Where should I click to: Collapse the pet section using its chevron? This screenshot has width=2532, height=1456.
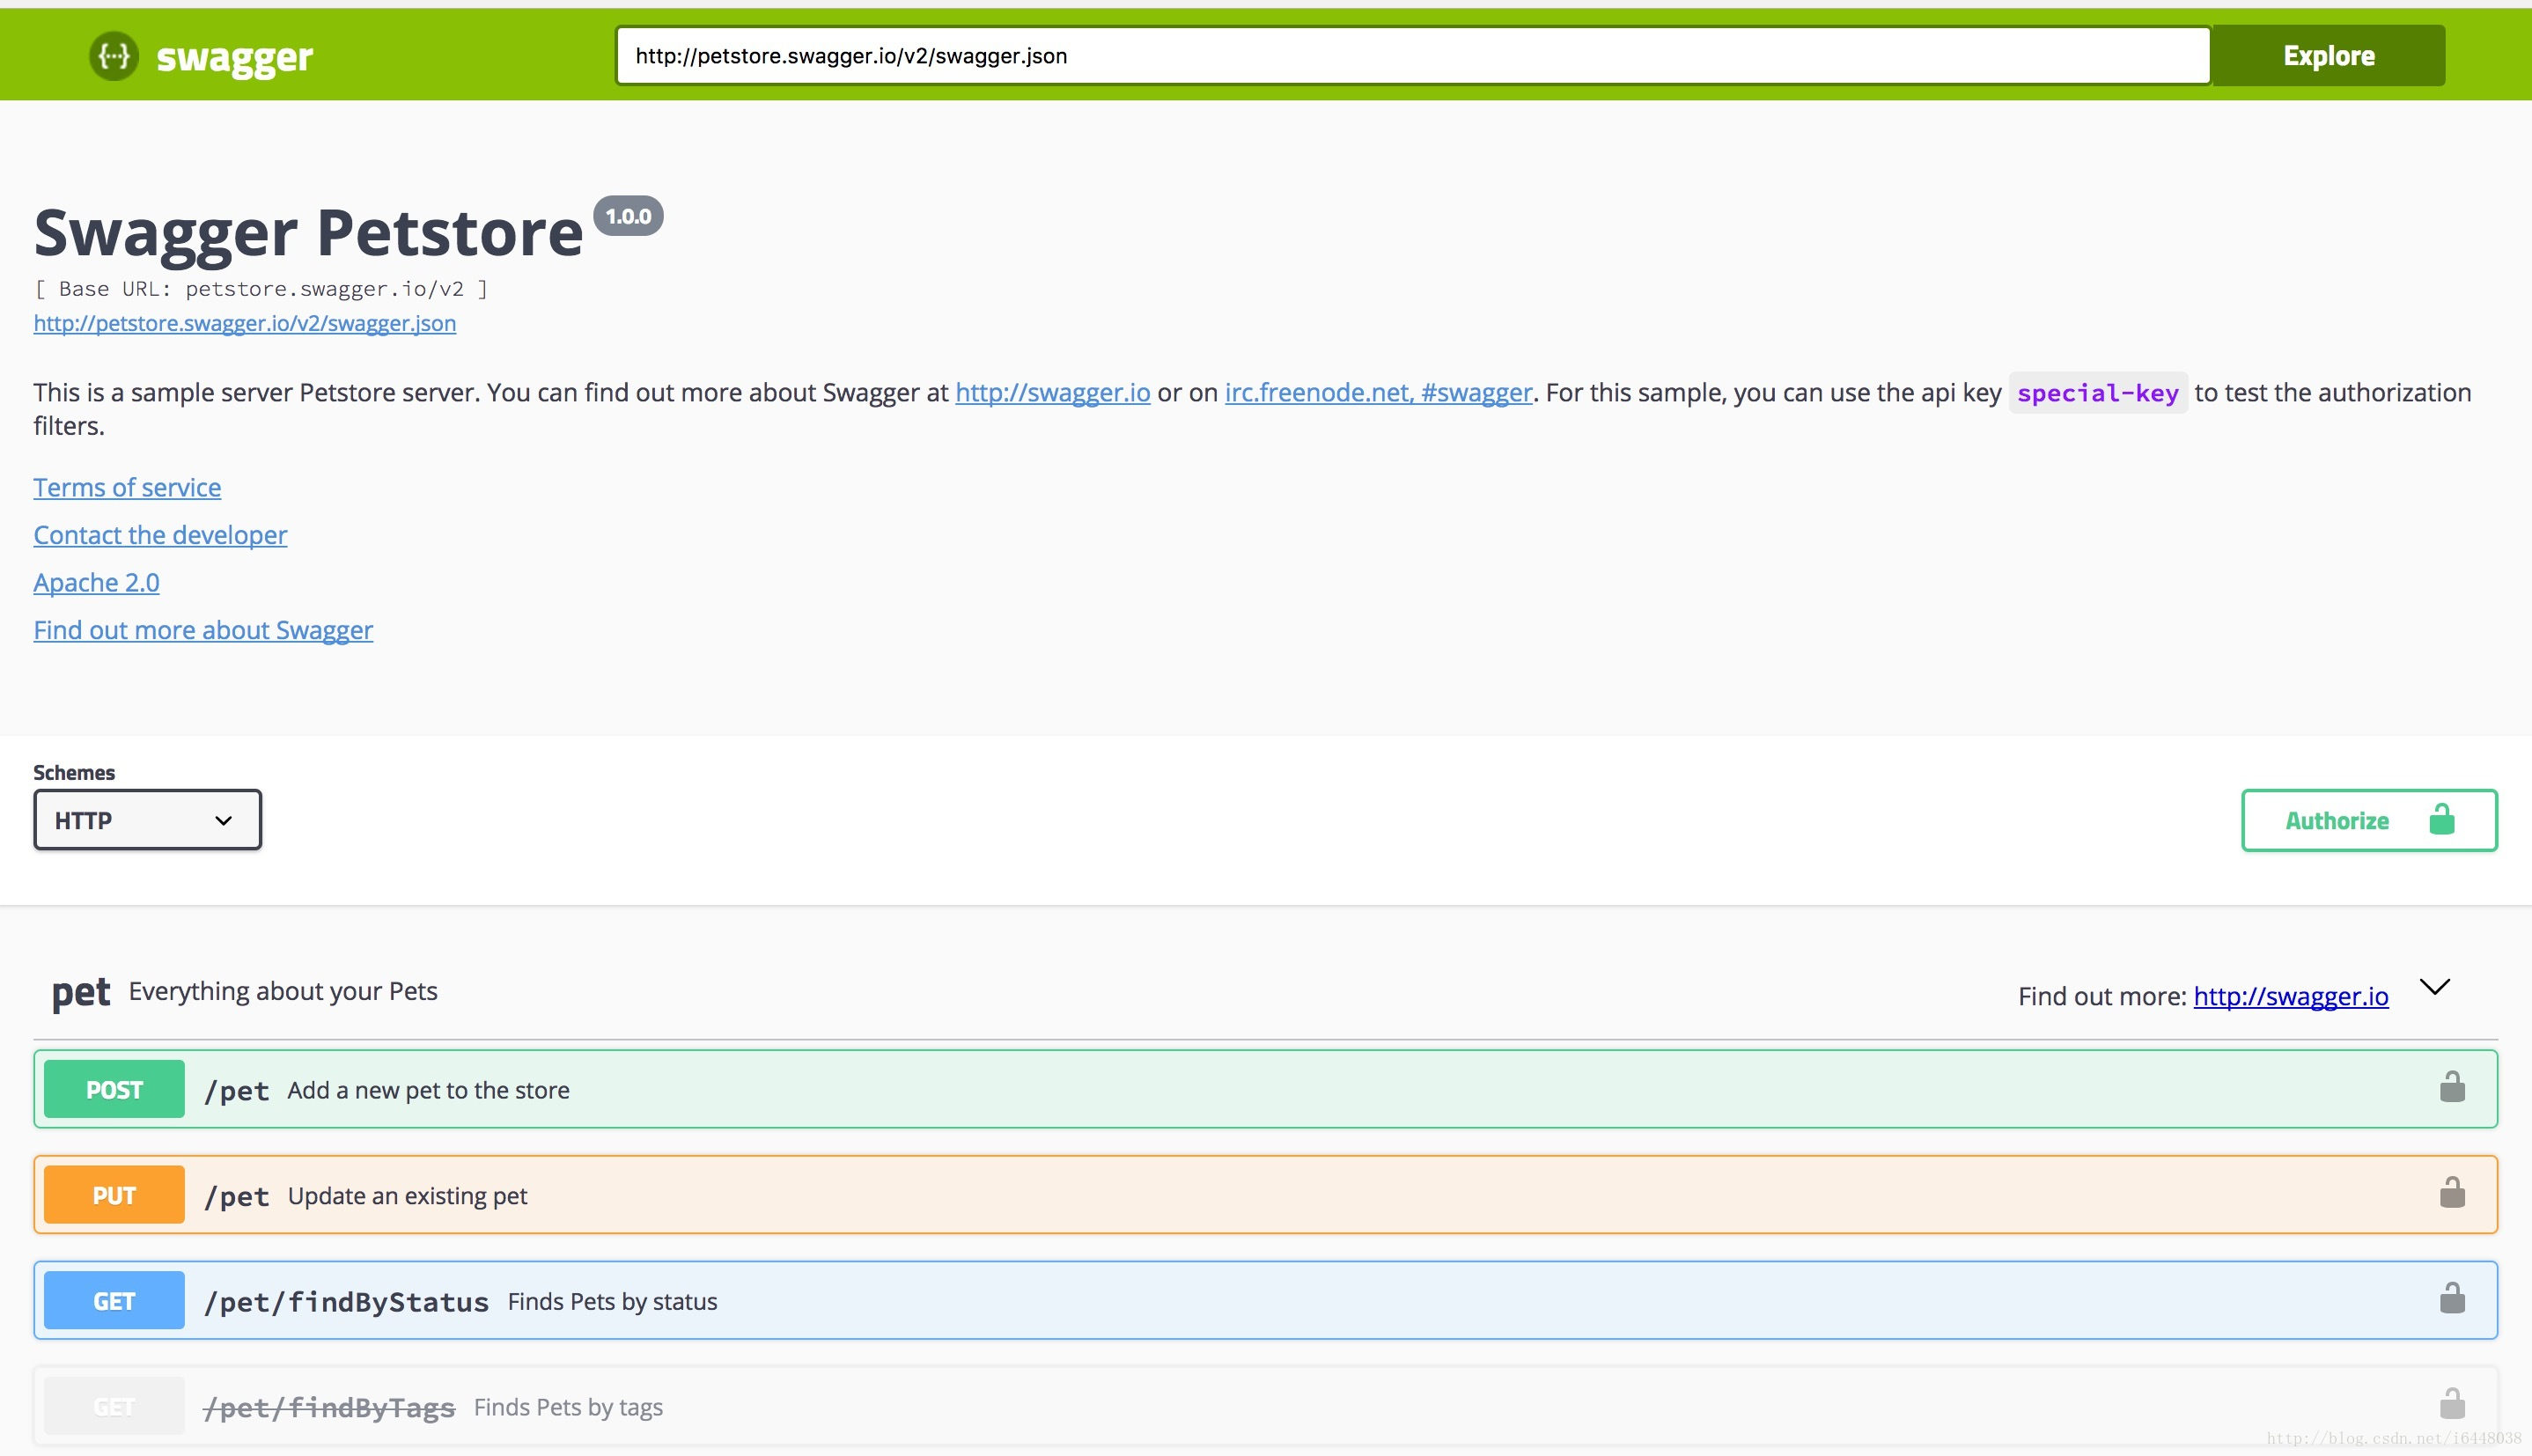click(2434, 986)
